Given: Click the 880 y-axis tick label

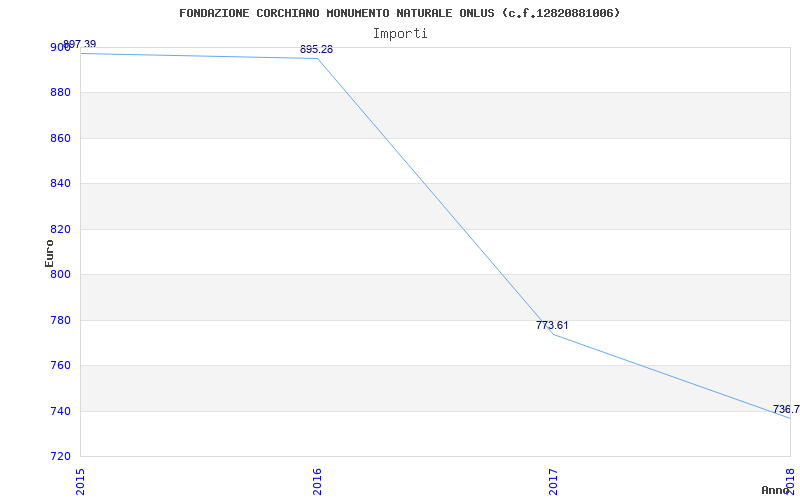Looking at the screenshot, I should [60, 93].
